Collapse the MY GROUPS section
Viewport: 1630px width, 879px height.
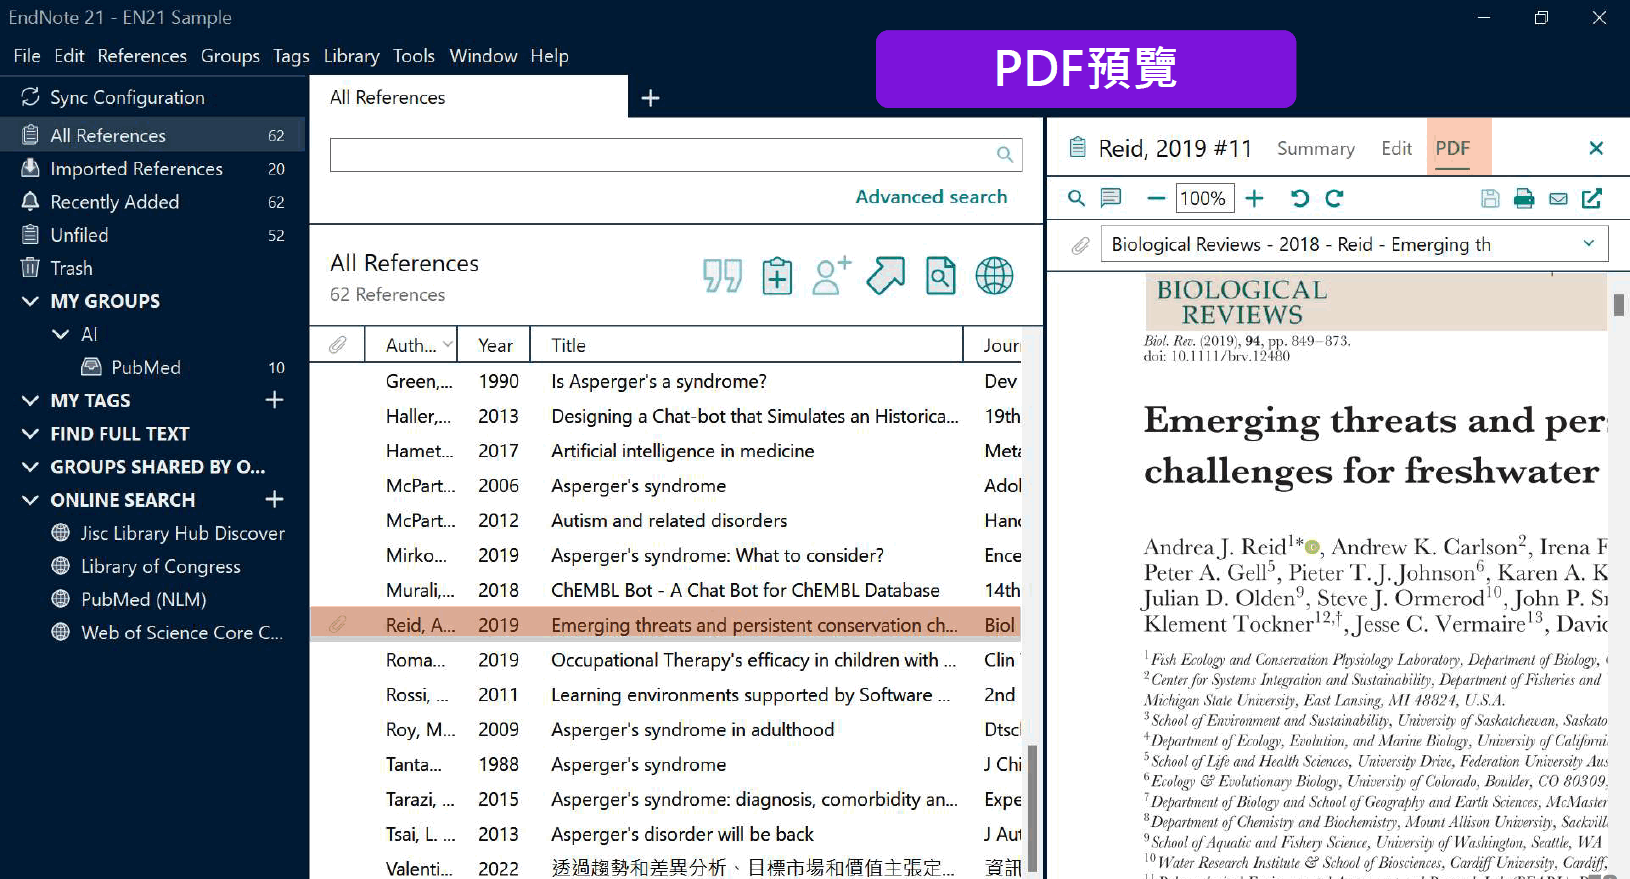point(30,301)
